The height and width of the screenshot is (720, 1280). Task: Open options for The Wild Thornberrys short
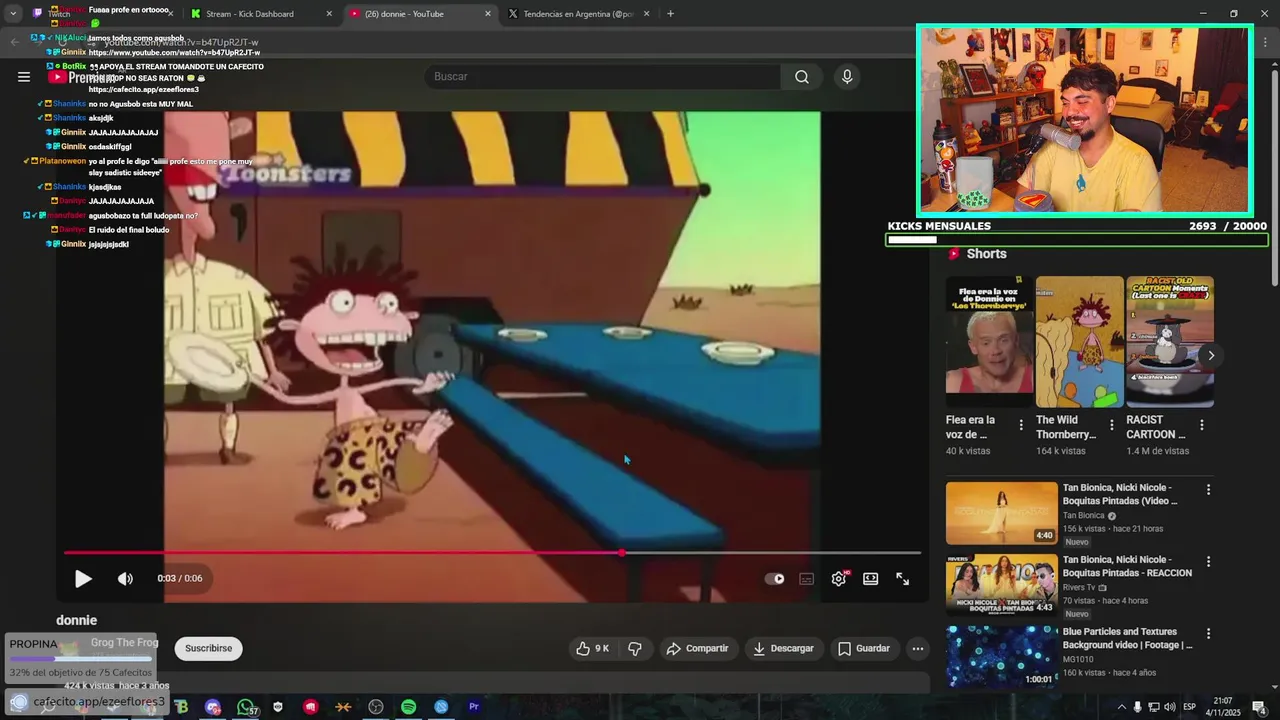coord(1111,425)
